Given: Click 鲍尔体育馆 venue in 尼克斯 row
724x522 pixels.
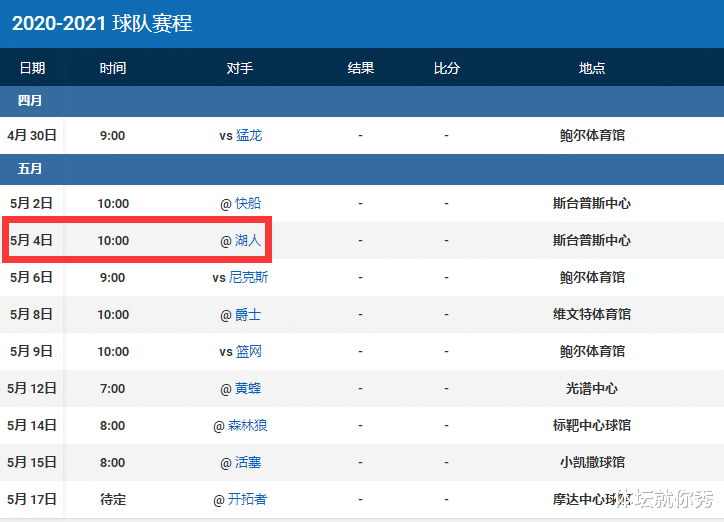Looking at the screenshot, I should click(x=592, y=277).
